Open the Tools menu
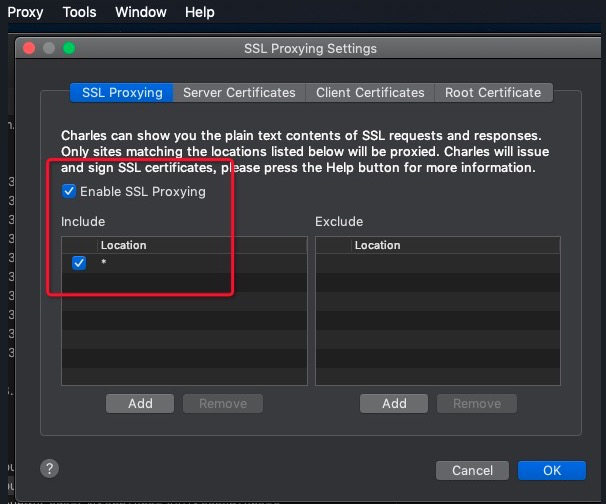The width and height of the screenshot is (606, 504). tap(80, 12)
